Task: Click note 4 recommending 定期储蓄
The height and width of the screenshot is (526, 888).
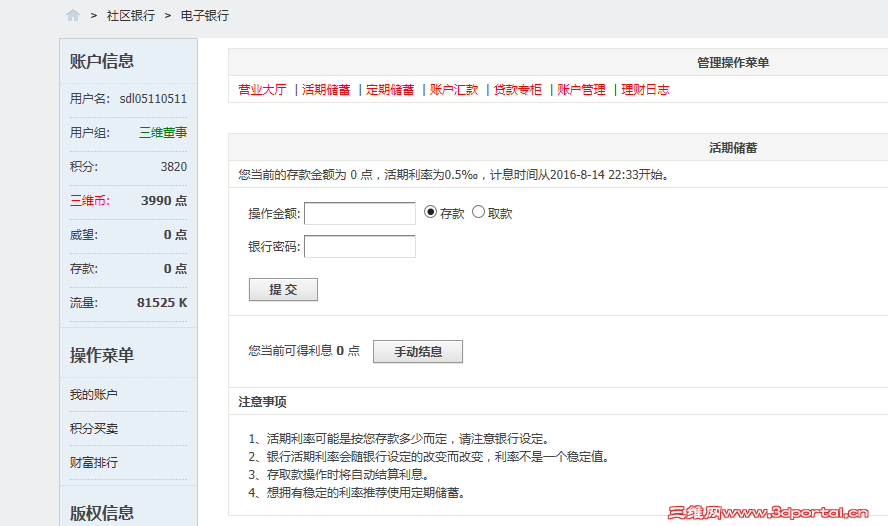Action: point(358,493)
